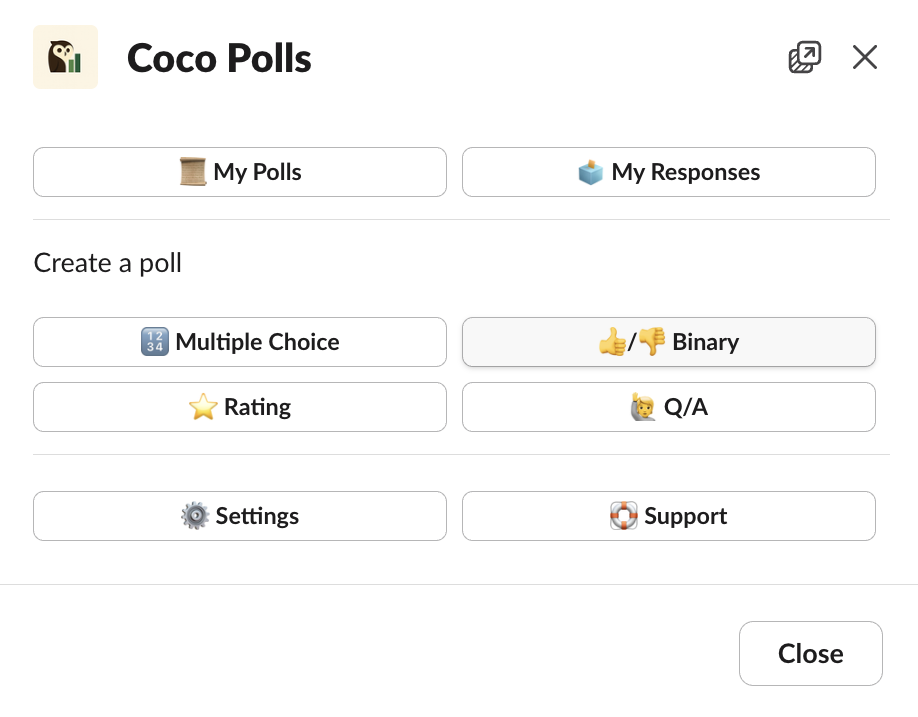Viewport: 918px width, 717px height.
Task: Click the gear icon on the Settings button
Action: tap(197, 516)
